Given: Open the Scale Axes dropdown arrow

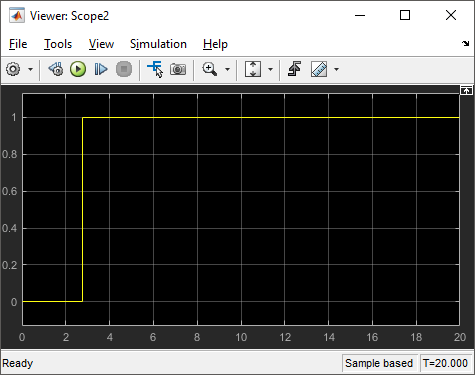Looking at the screenshot, I should coord(270,69).
